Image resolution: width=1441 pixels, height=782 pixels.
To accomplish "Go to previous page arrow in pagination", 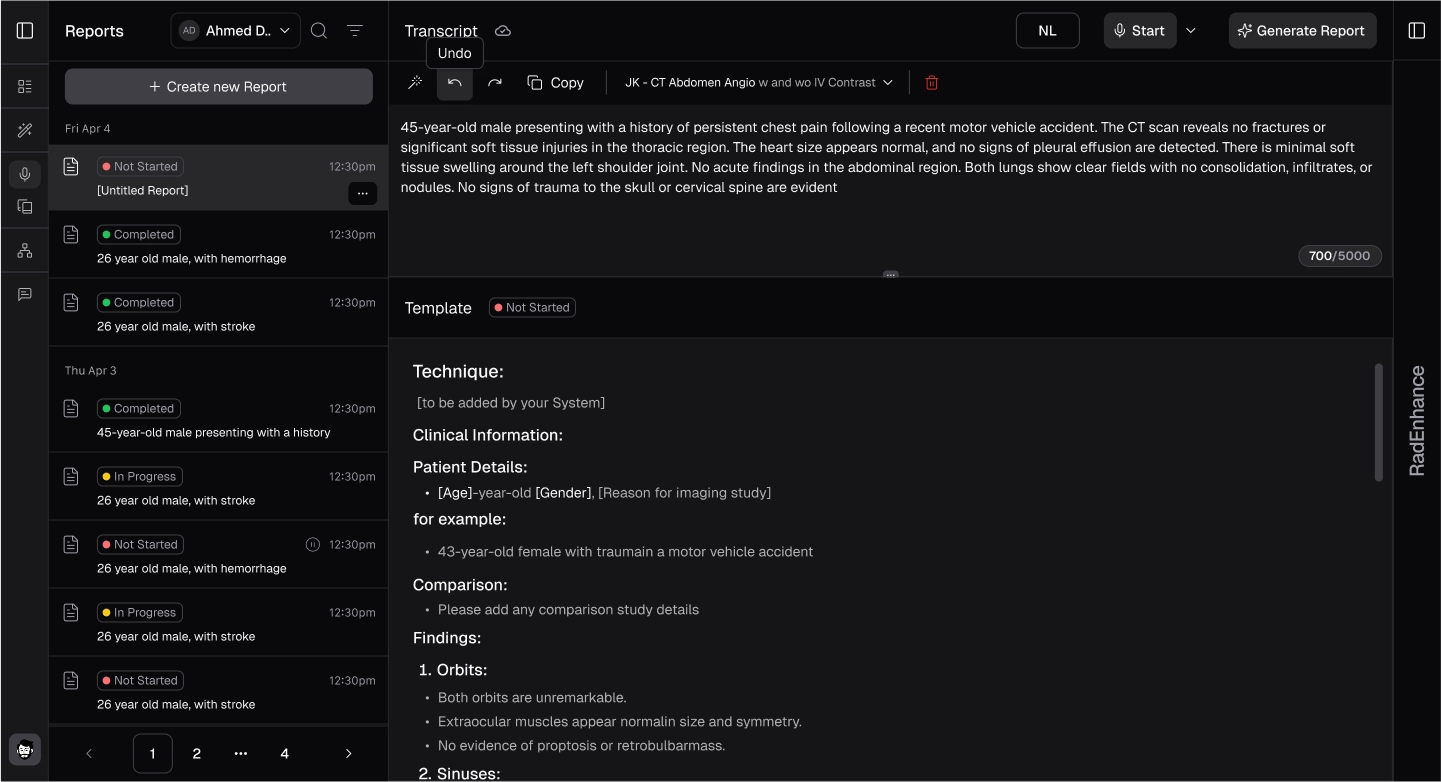I will click(x=89, y=754).
